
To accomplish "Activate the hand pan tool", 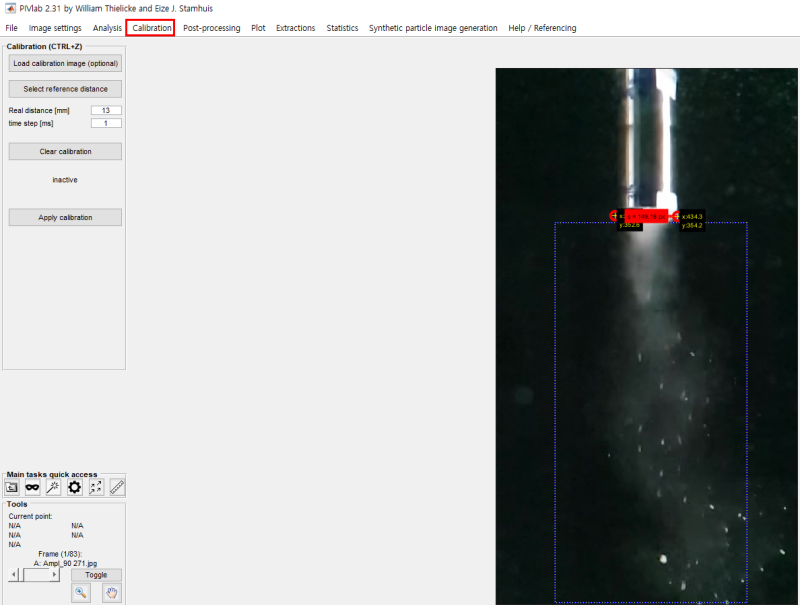I will [112, 593].
